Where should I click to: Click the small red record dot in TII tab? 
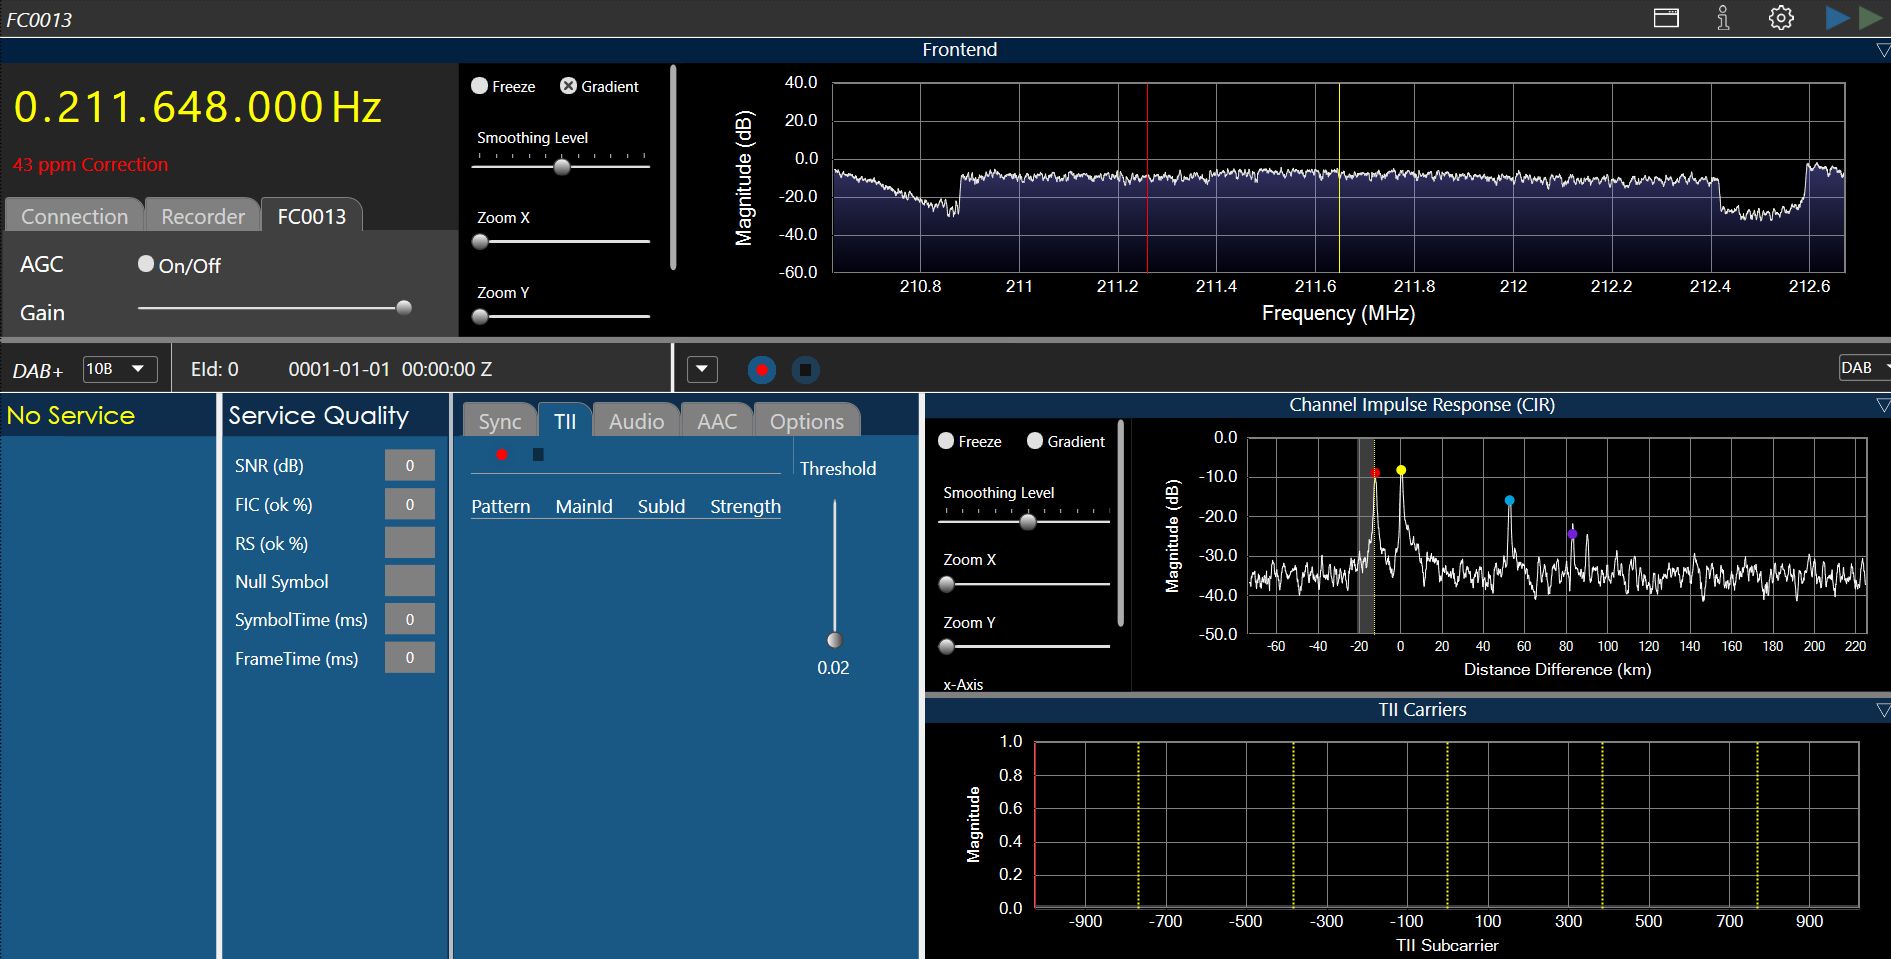(502, 455)
